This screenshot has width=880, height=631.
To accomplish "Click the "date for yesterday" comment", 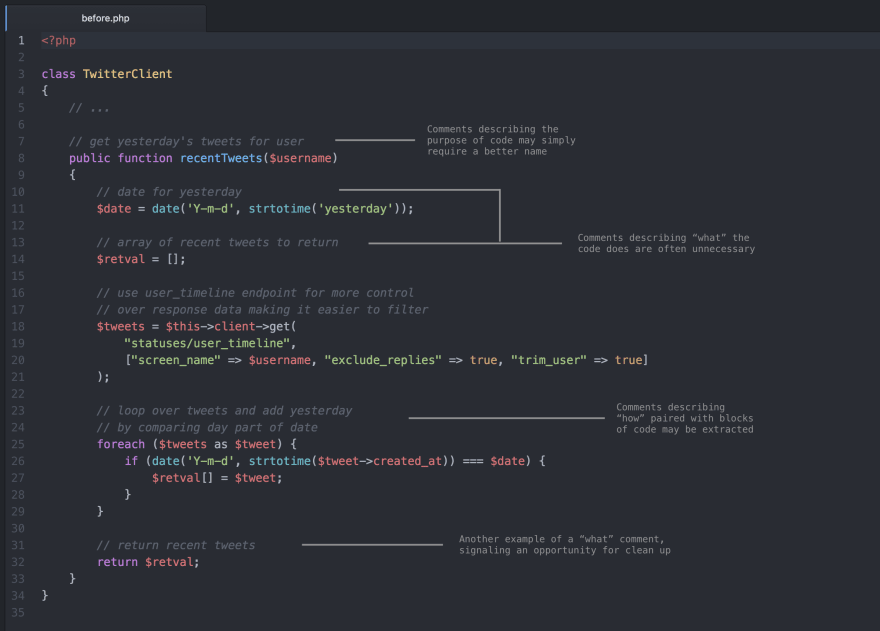I will tap(169, 192).
